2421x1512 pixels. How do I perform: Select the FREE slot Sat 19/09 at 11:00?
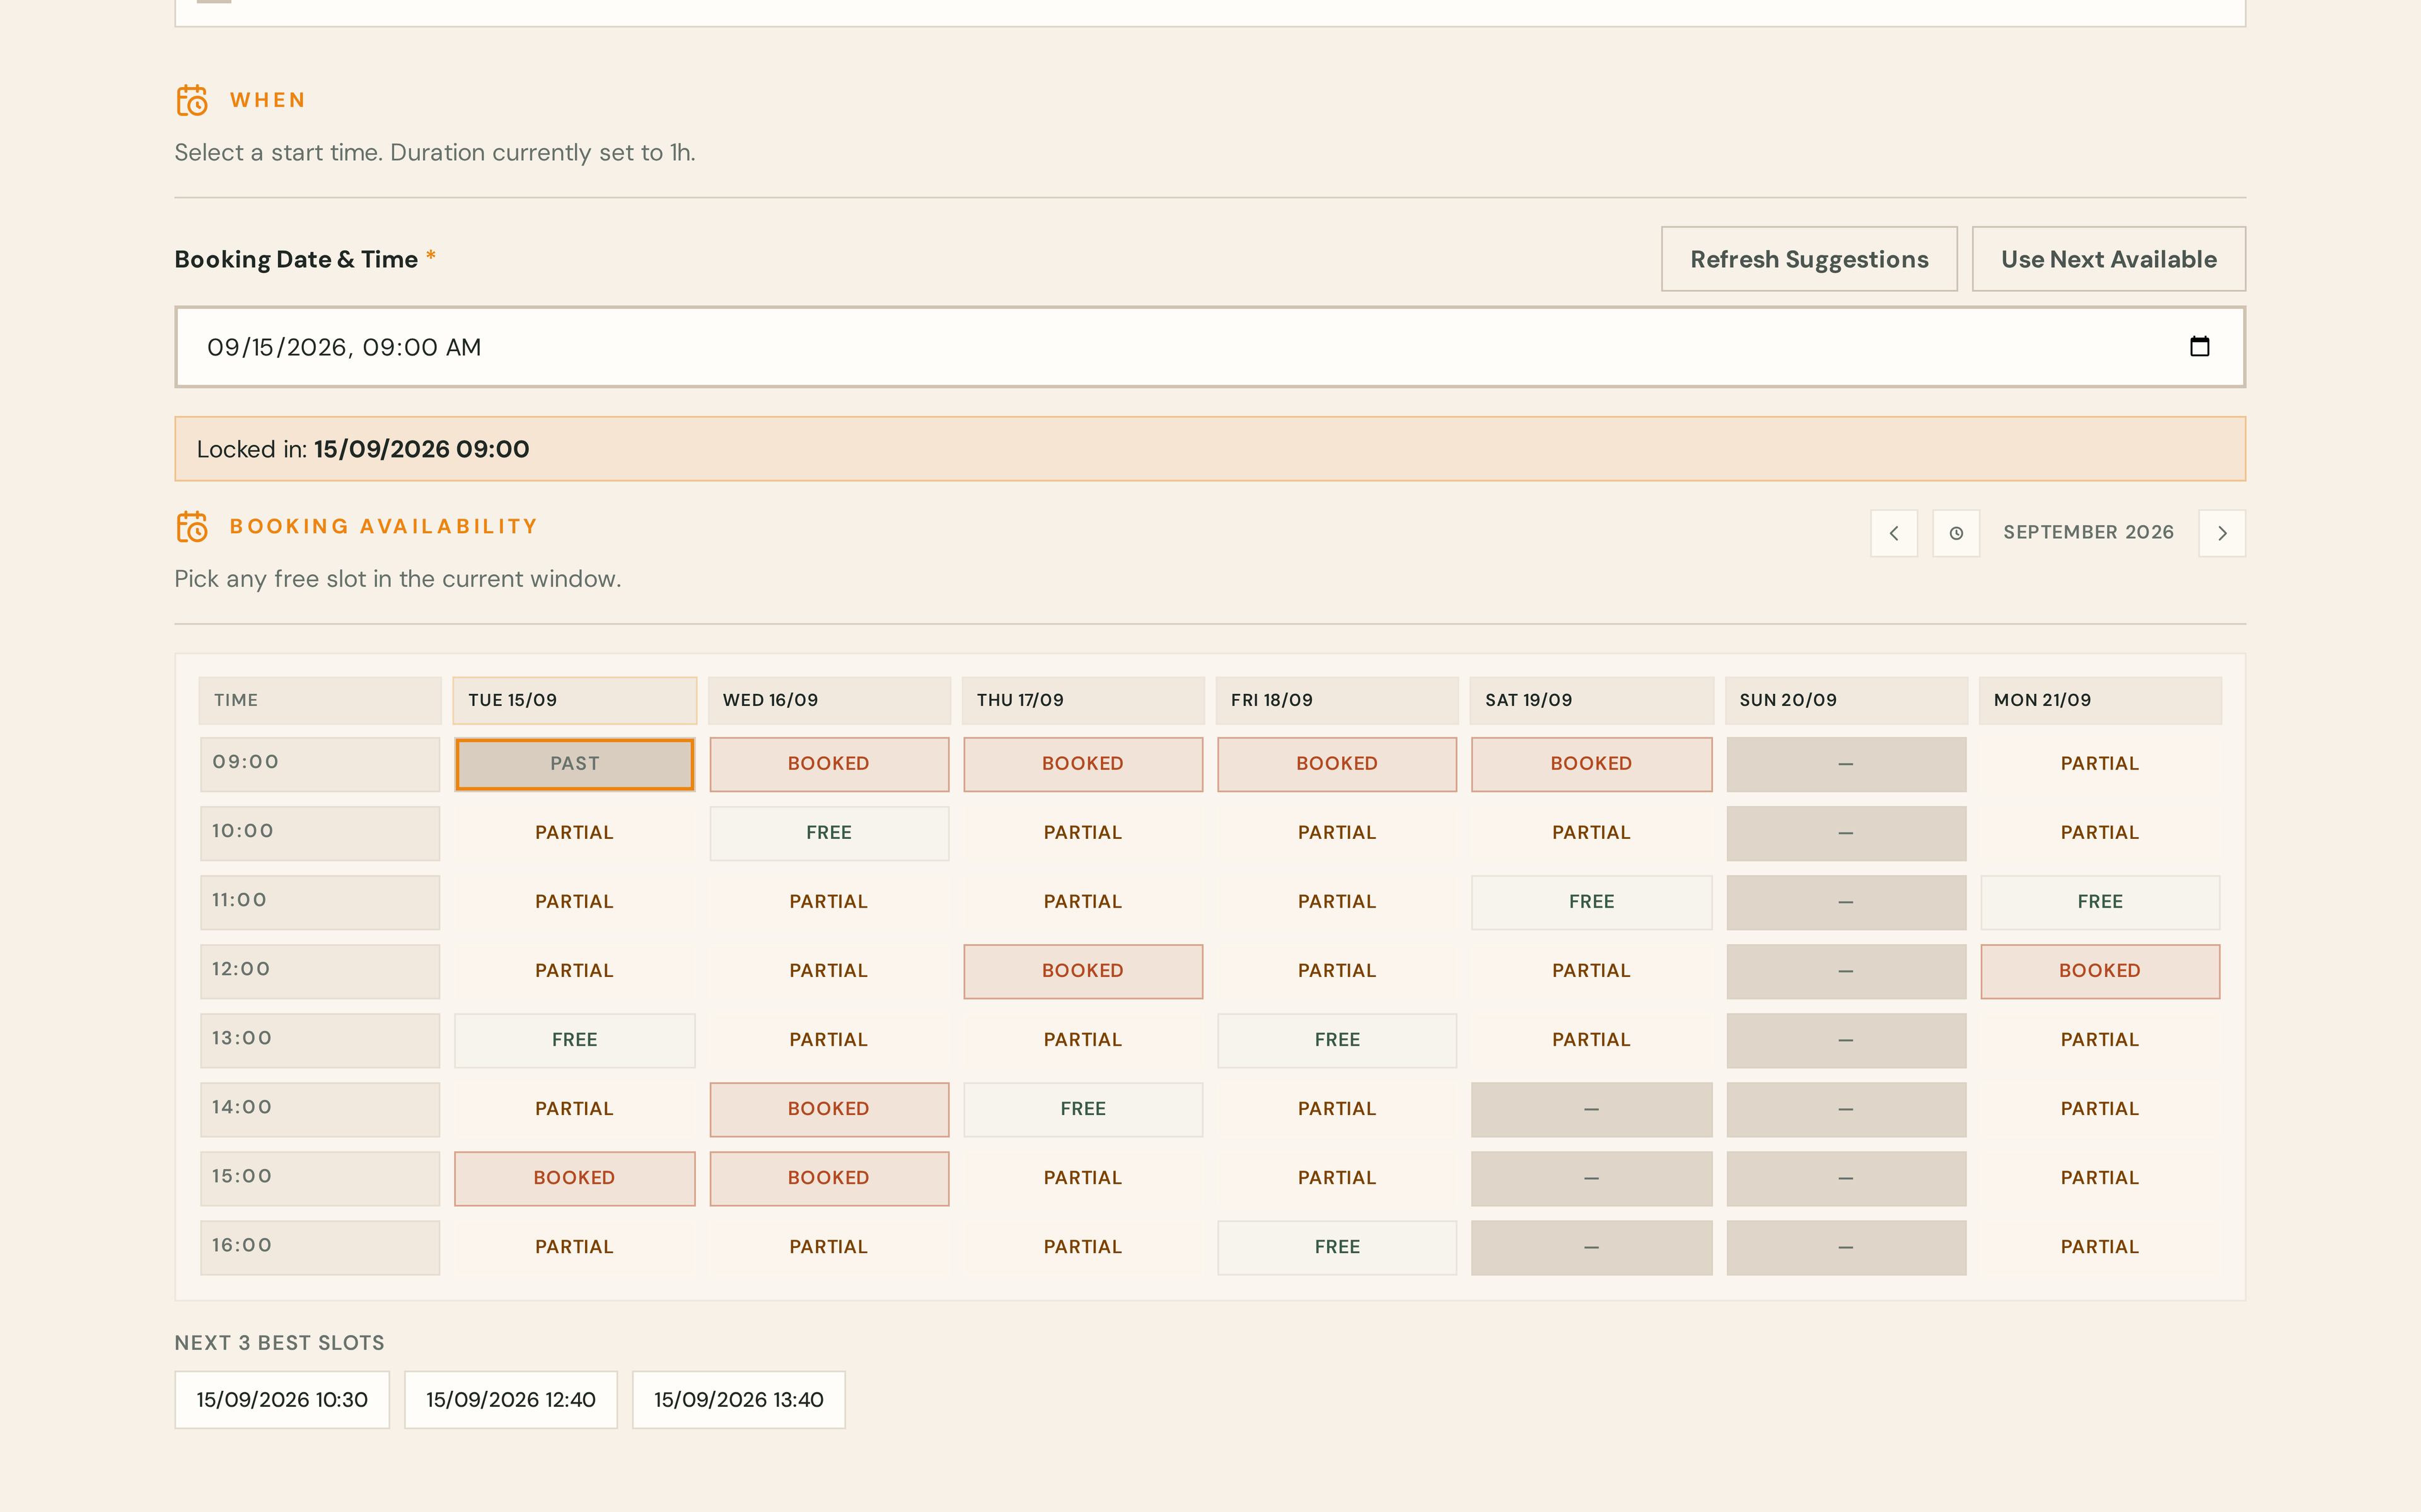pos(1591,902)
